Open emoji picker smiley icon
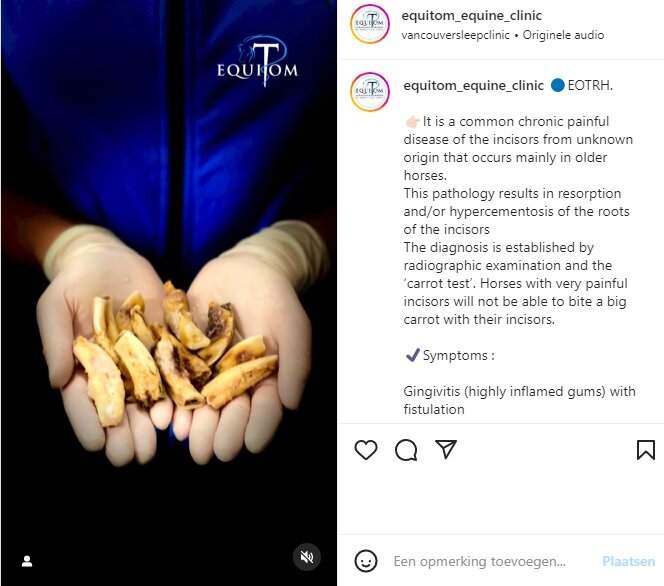Screen dimensions: 664x586 click(366, 561)
